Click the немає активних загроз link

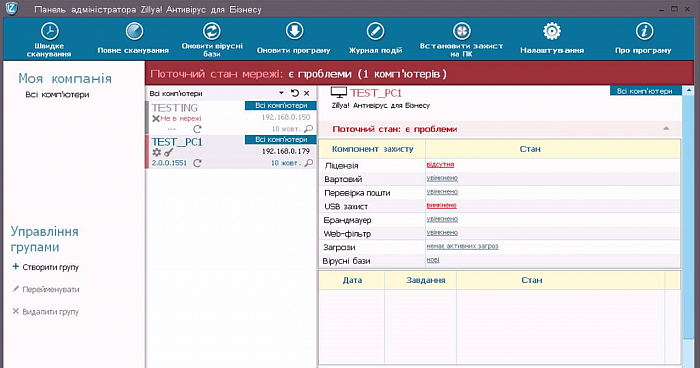[462, 246]
